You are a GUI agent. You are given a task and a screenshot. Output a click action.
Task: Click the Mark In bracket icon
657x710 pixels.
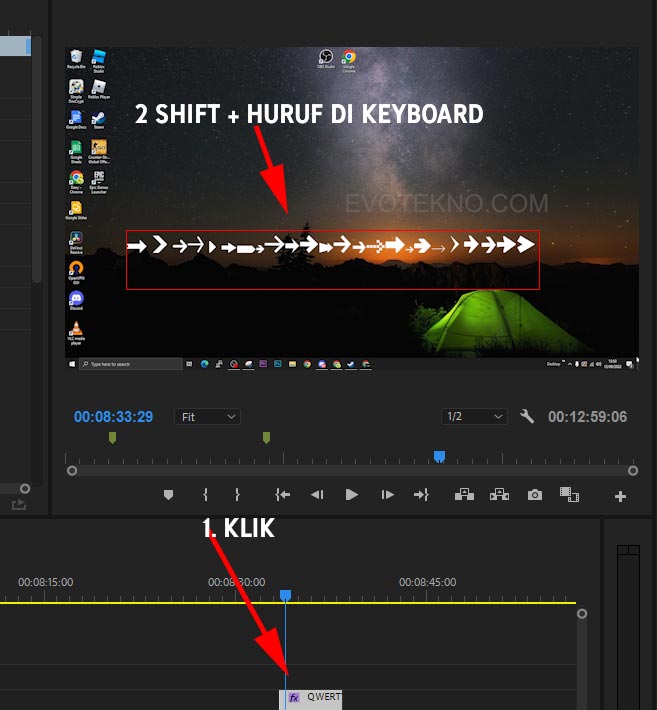(205, 494)
